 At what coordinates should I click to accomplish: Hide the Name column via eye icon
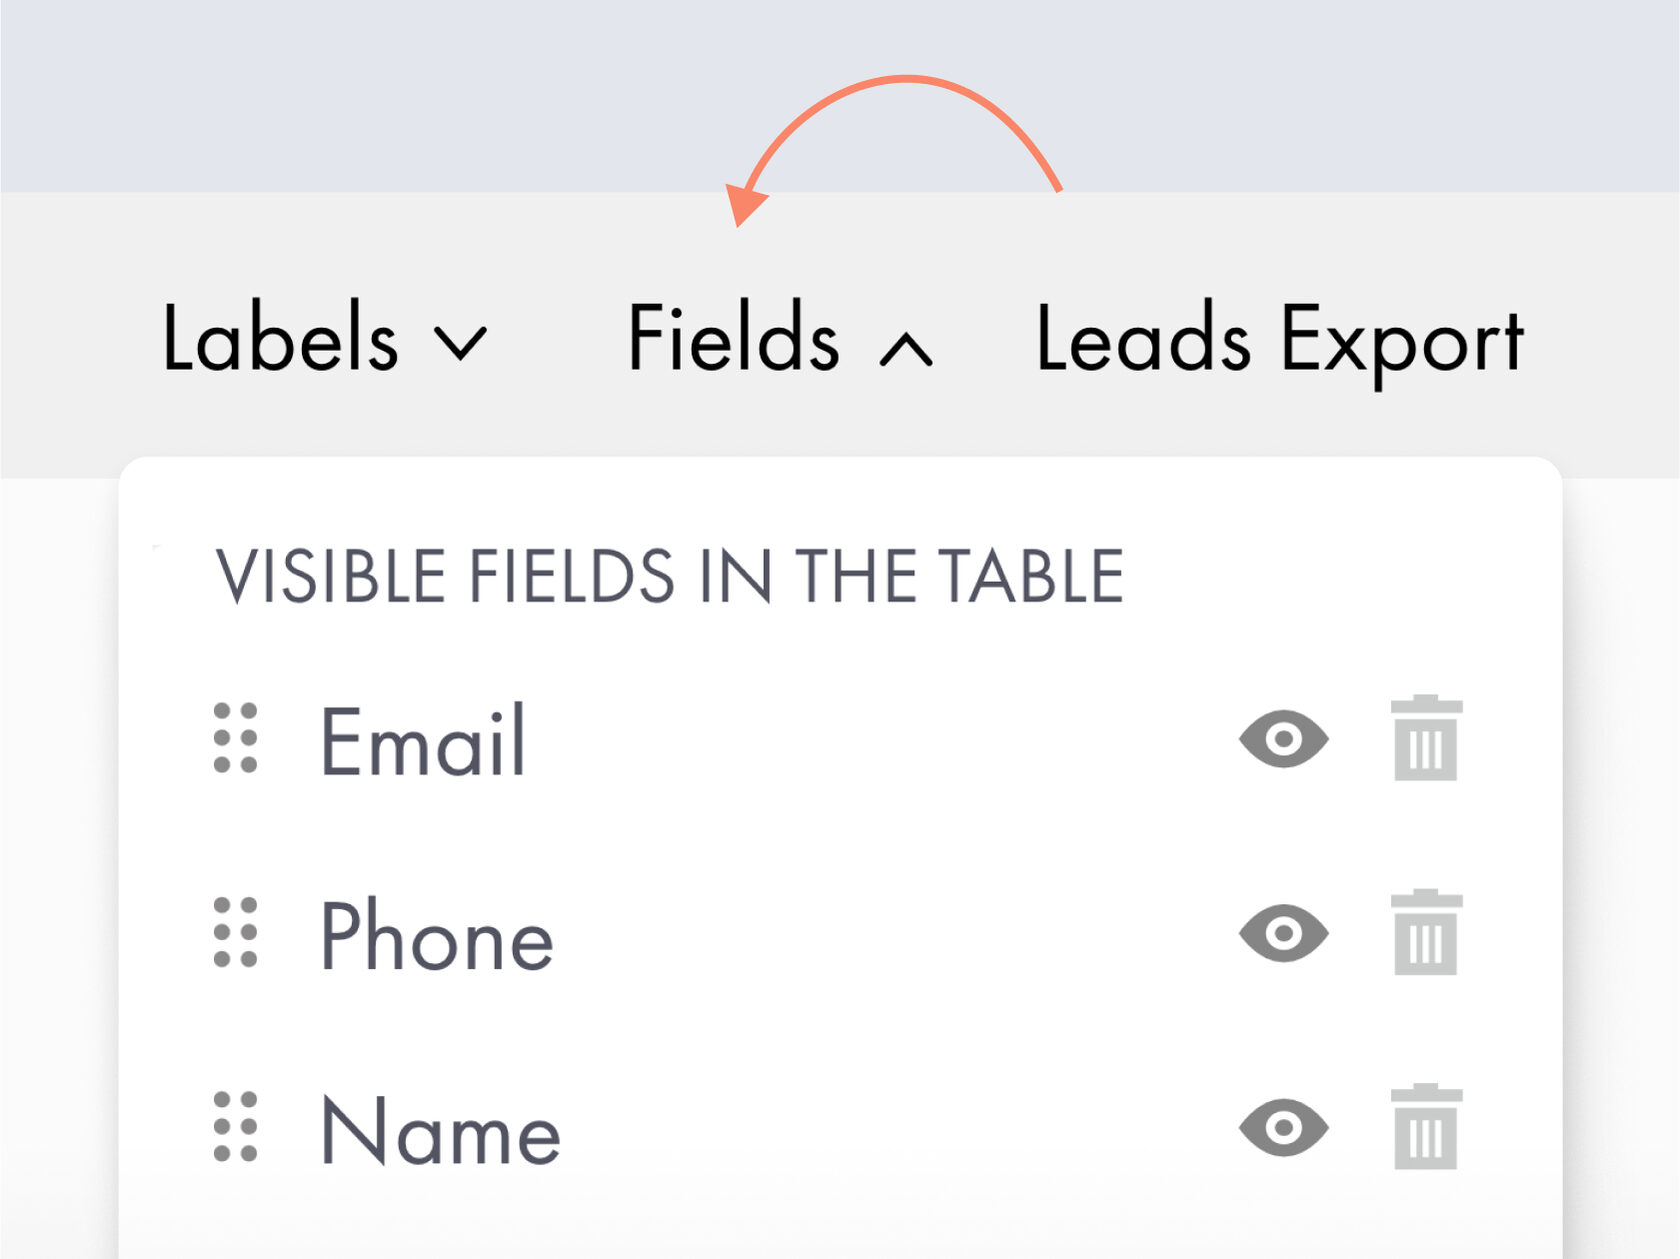click(1284, 1128)
